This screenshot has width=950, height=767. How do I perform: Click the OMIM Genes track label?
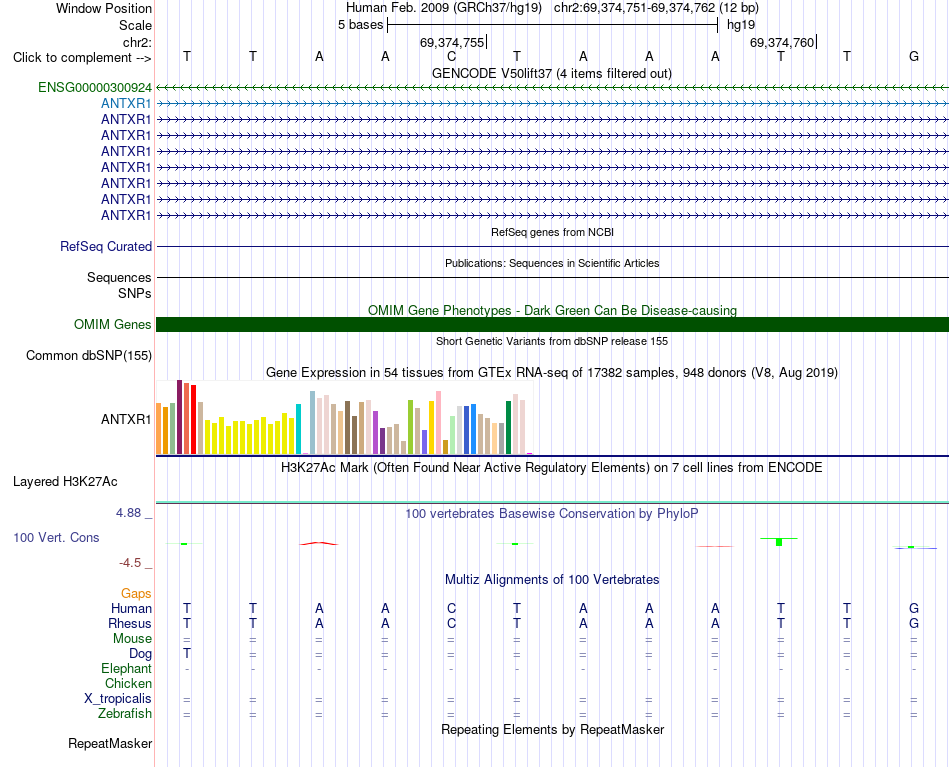(112, 325)
